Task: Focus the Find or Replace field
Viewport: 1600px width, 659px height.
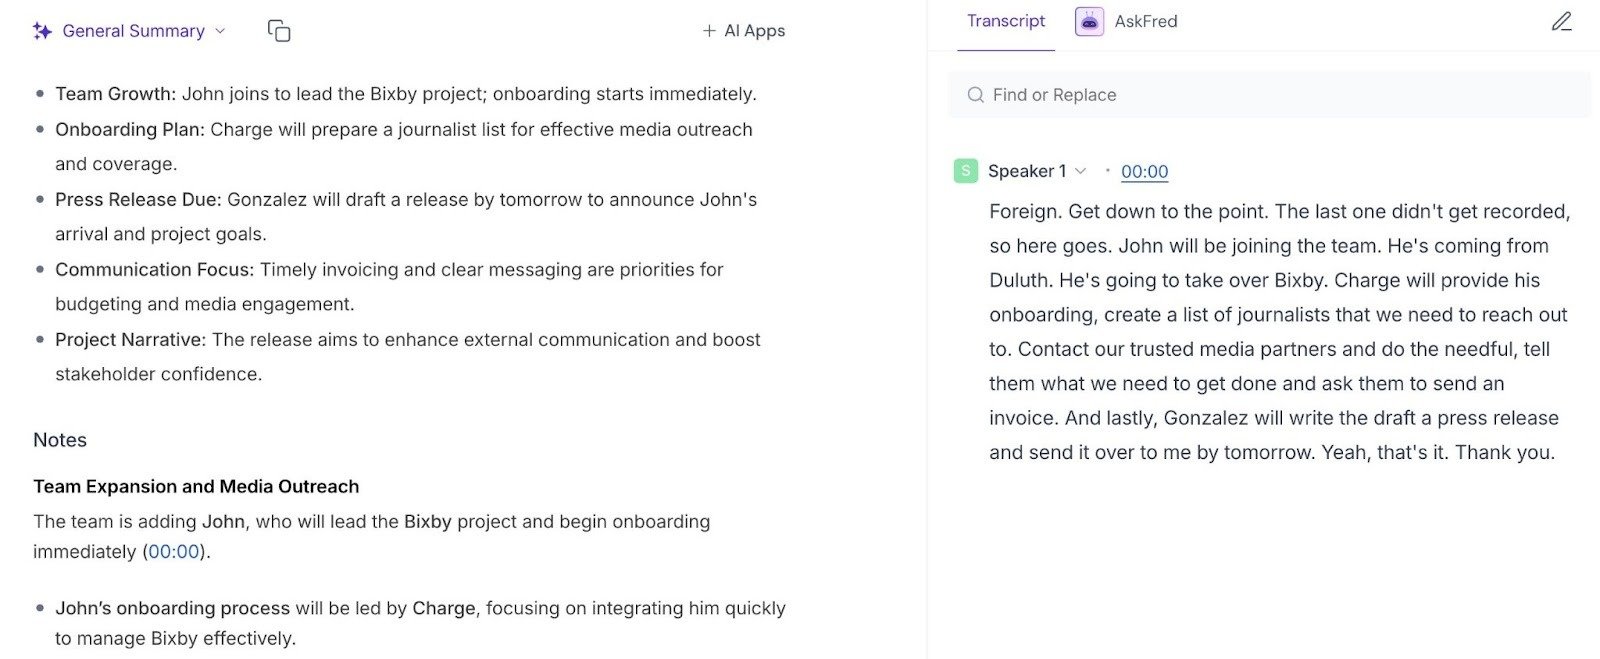Action: pyautogui.click(x=1270, y=95)
